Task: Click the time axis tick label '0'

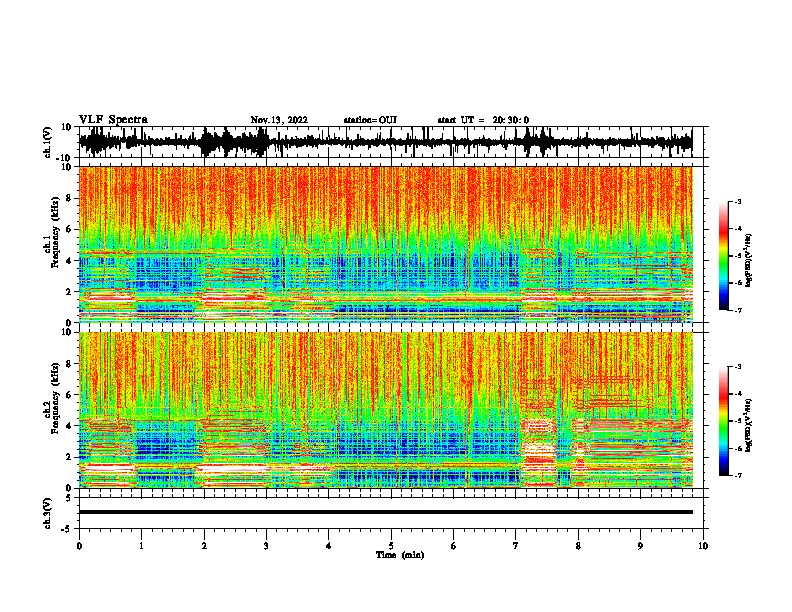Action: pos(79,546)
